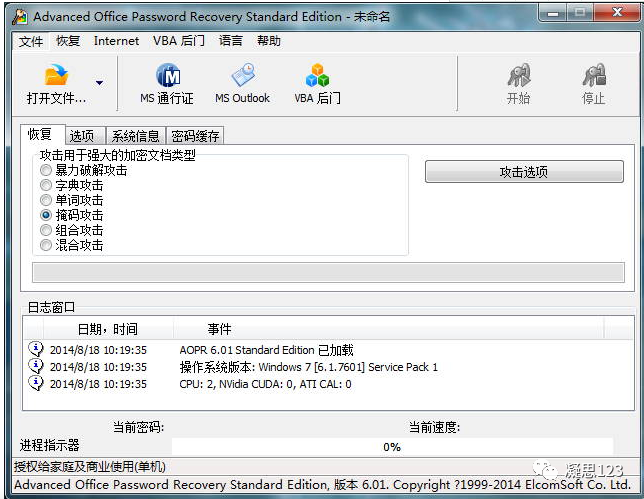
Task: Click the 当前密码 label
Action: click(138, 427)
